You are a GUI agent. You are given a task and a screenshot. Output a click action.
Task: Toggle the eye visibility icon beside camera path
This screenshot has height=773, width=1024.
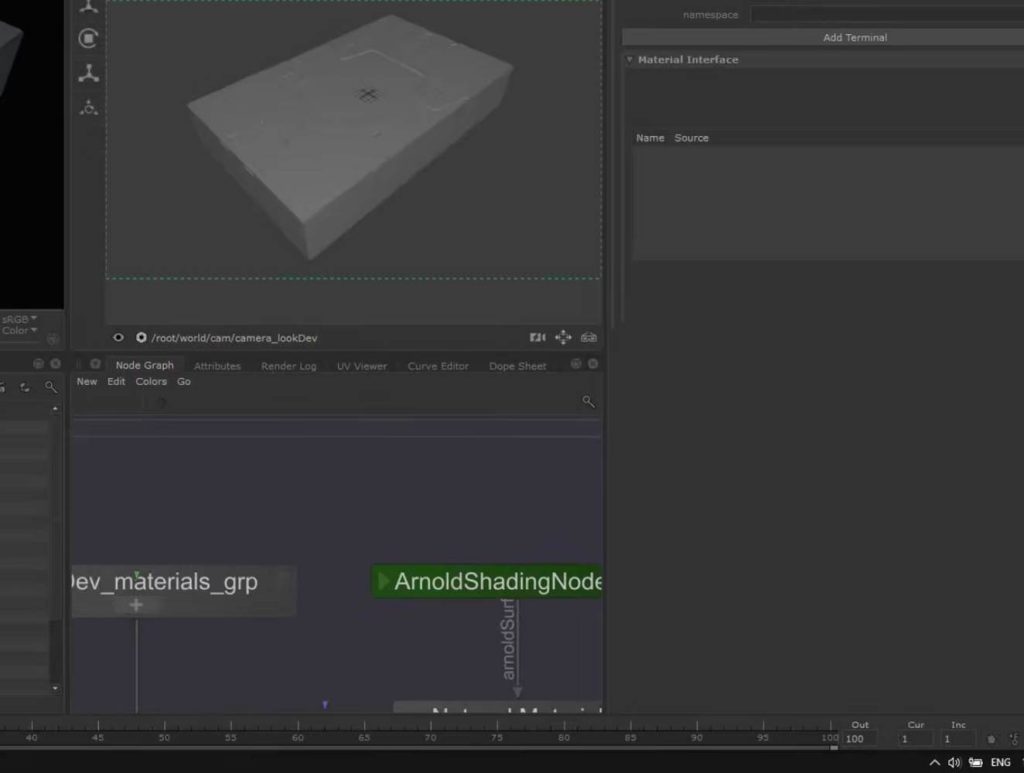click(x=119, y=338)
